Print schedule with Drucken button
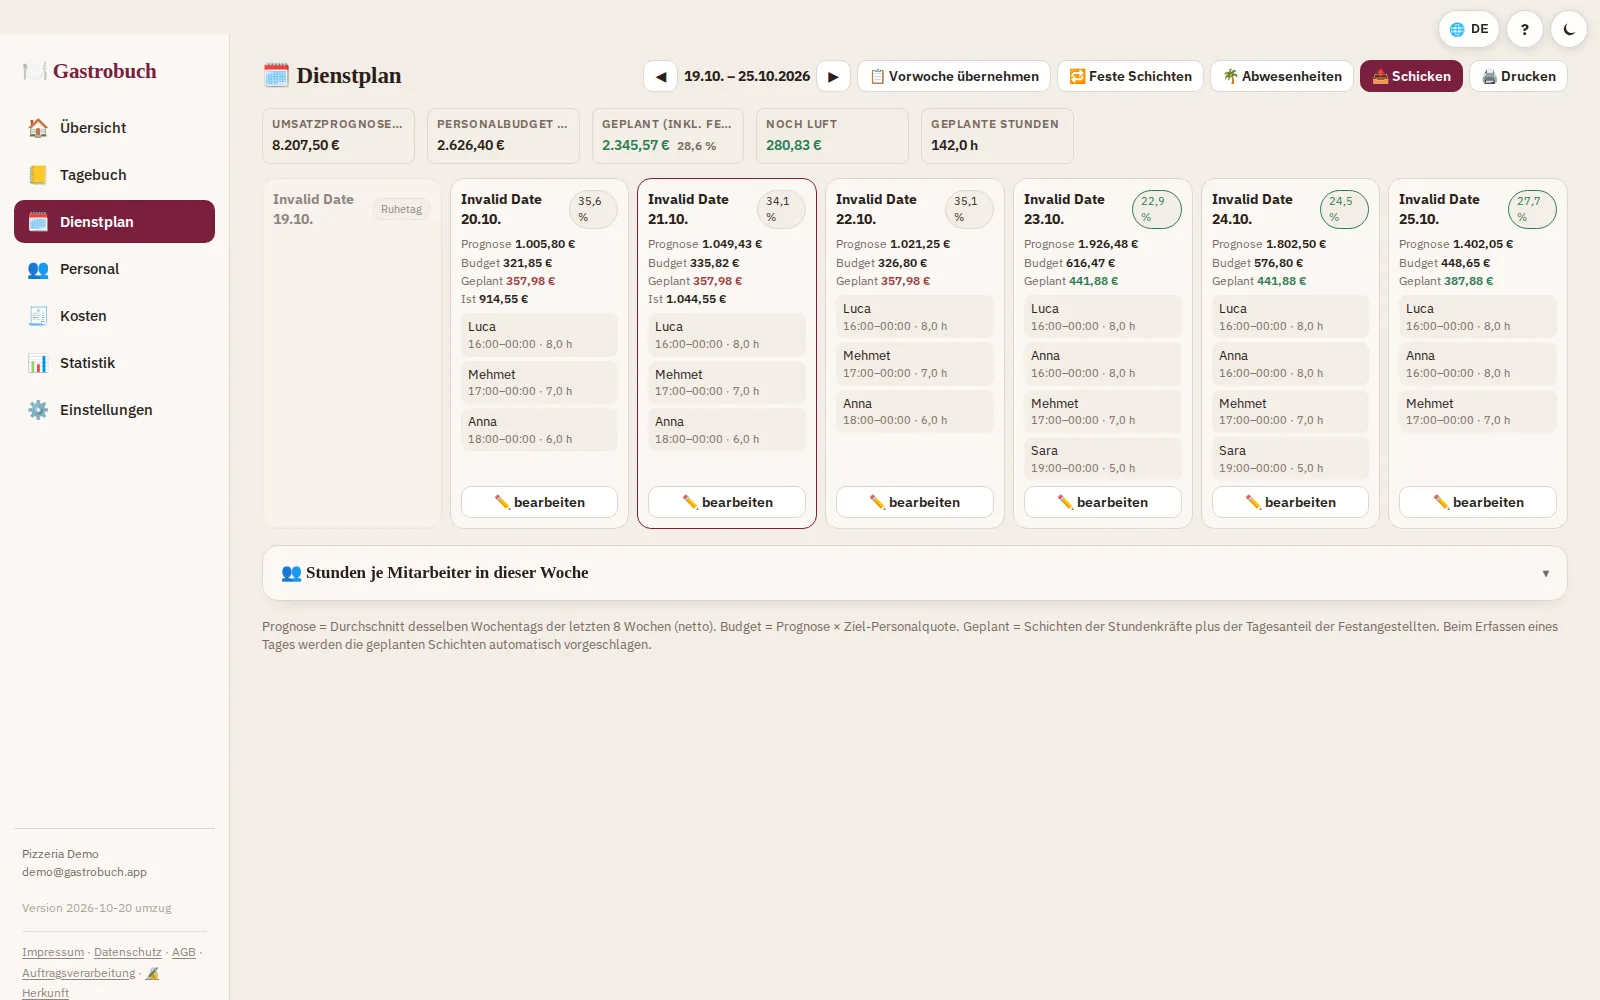This screenshot has height=1000, width=1600. coord(1518,76)
